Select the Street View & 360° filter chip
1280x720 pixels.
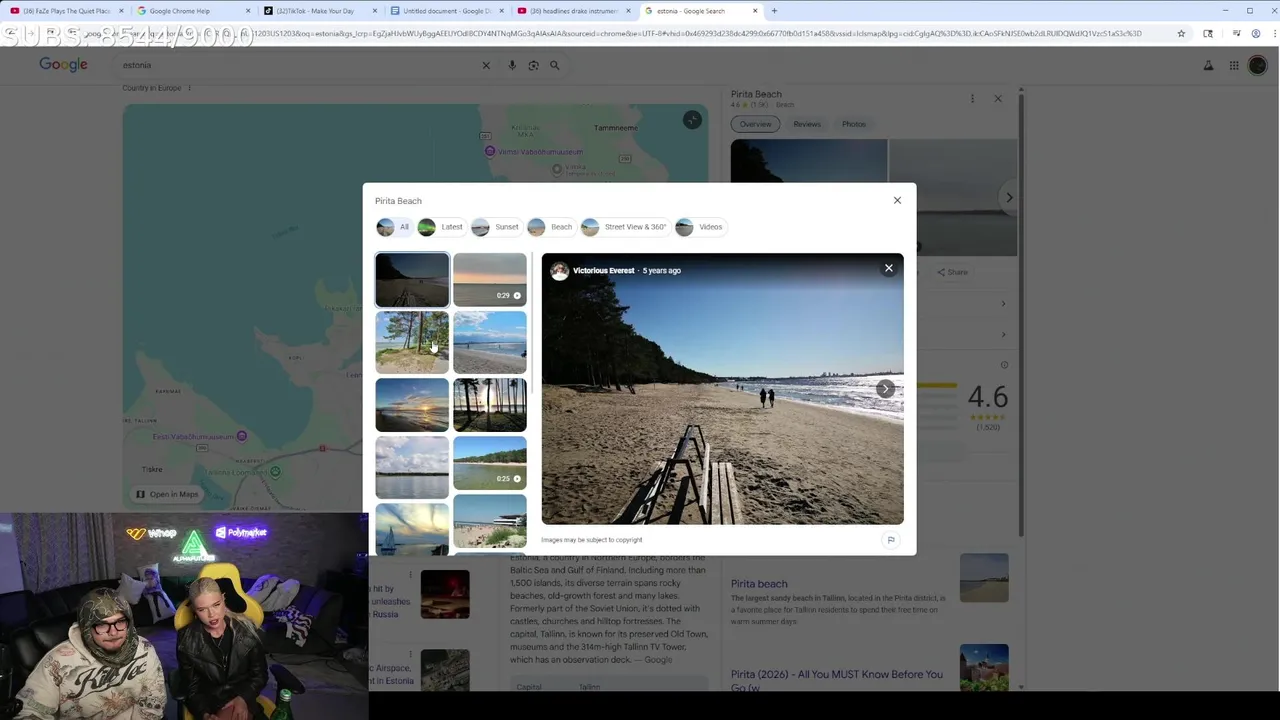[624, 227]
